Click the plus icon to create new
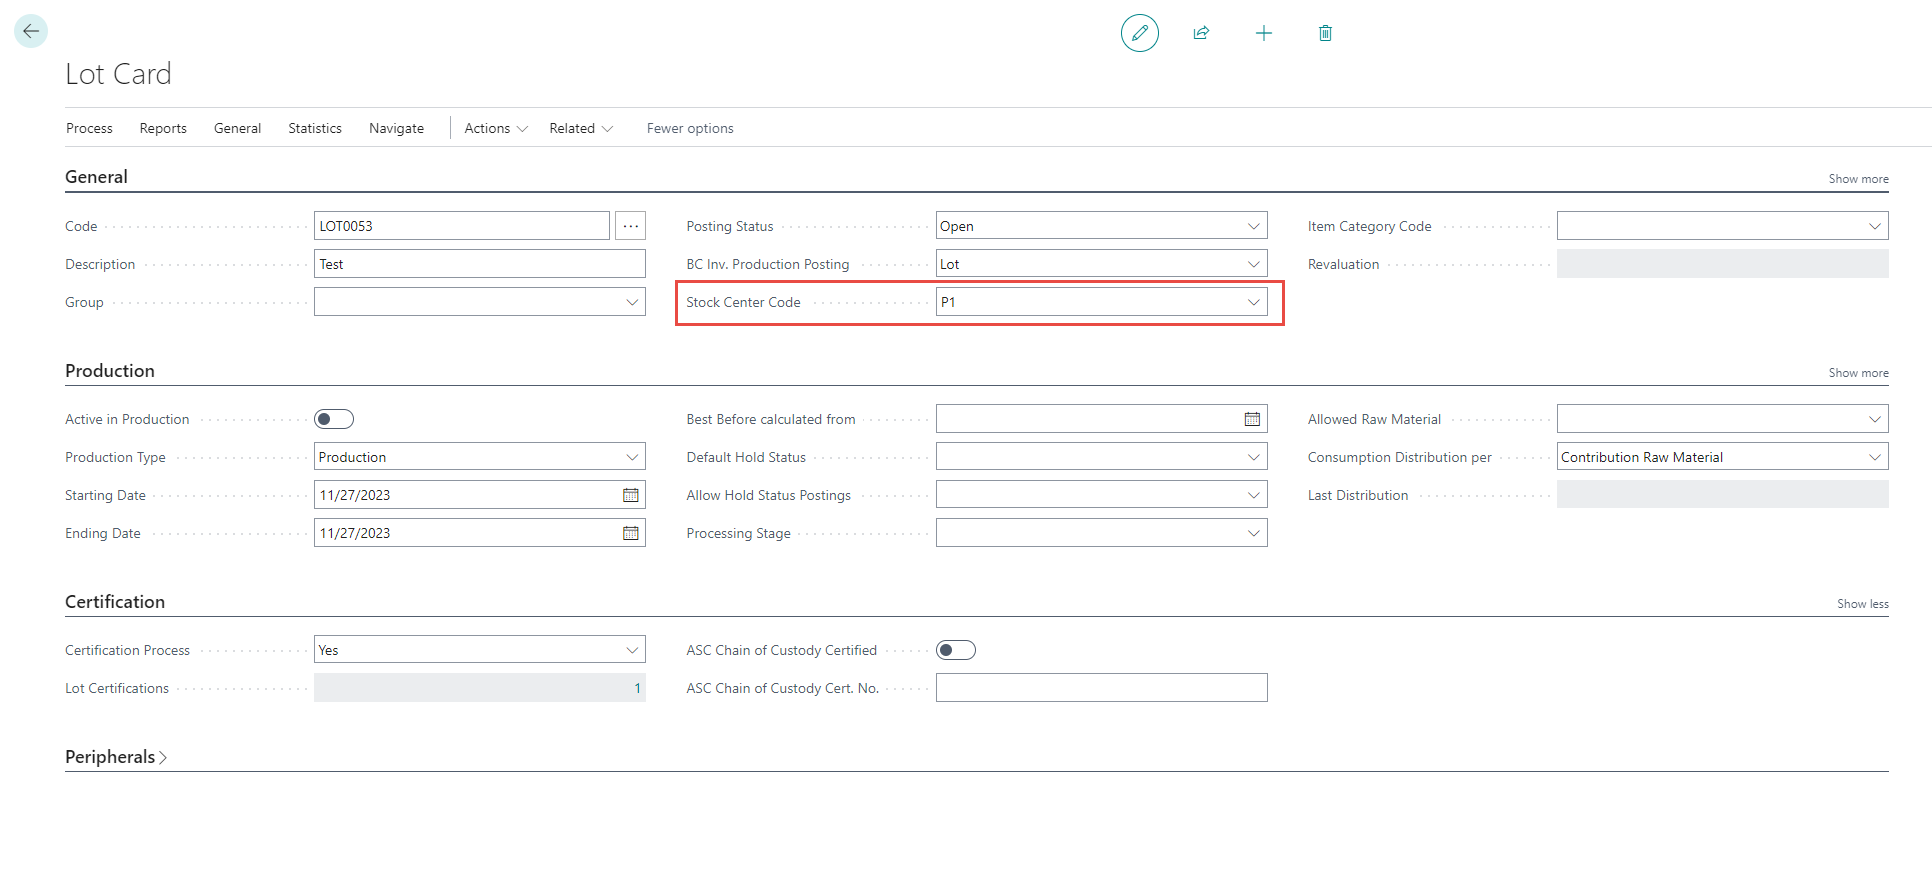 coord(1263,33)
